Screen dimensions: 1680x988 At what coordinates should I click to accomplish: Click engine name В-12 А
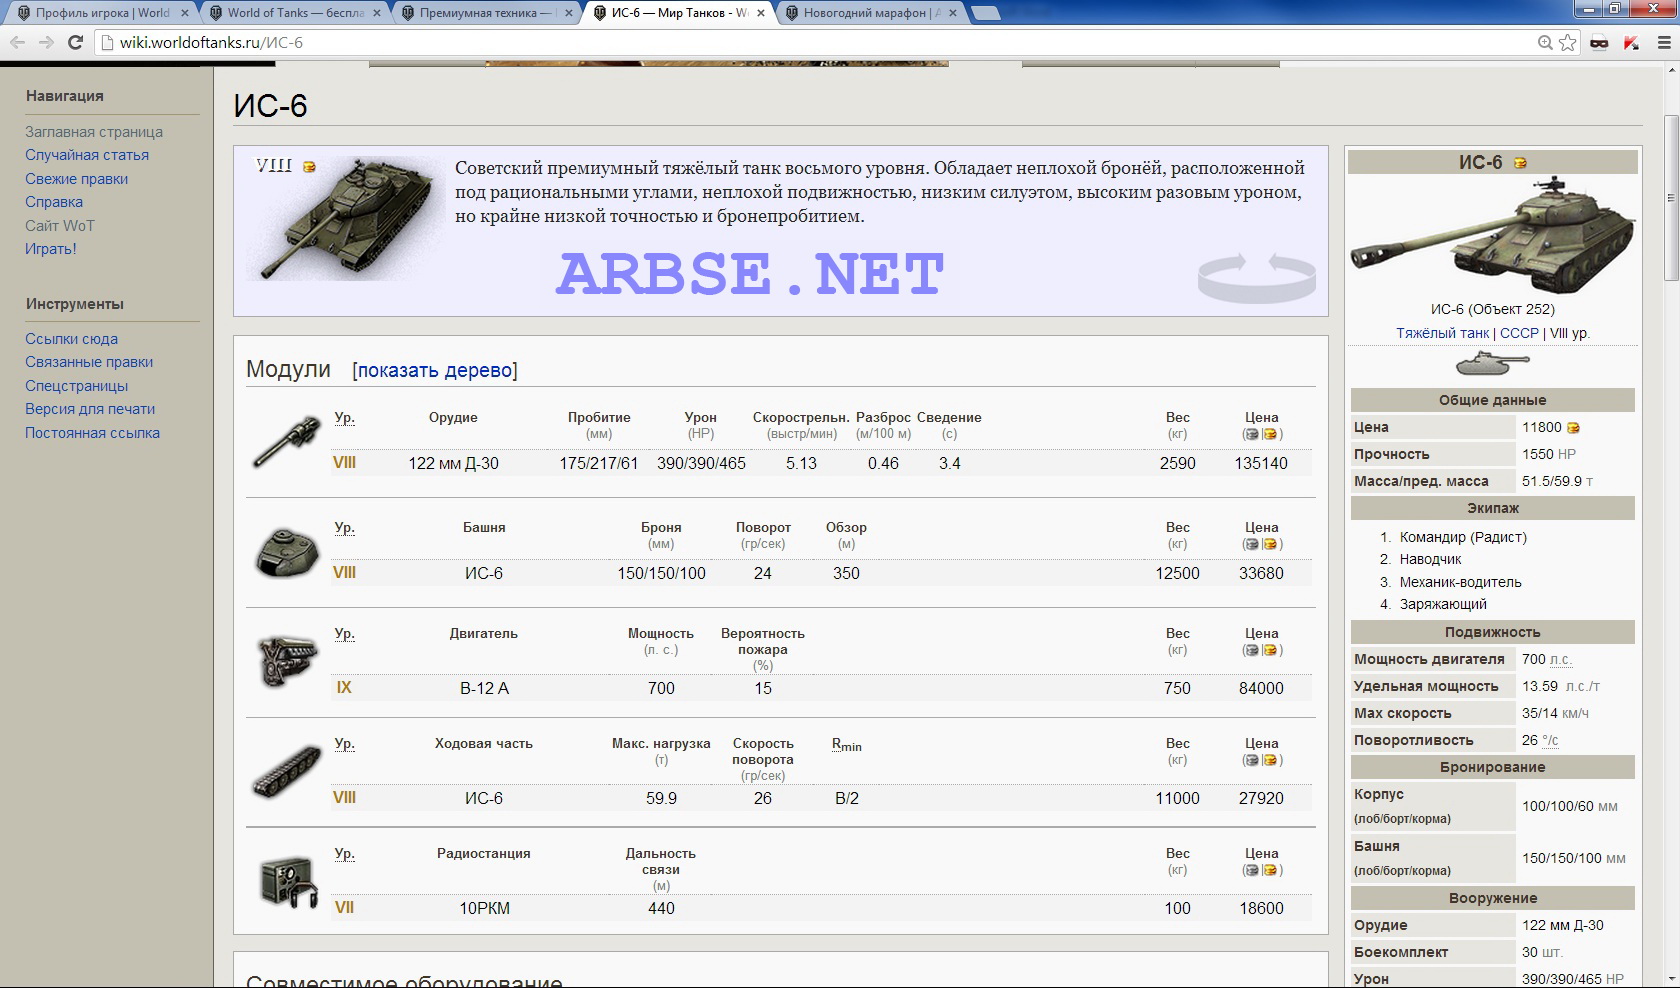click(x=484, y=689)
